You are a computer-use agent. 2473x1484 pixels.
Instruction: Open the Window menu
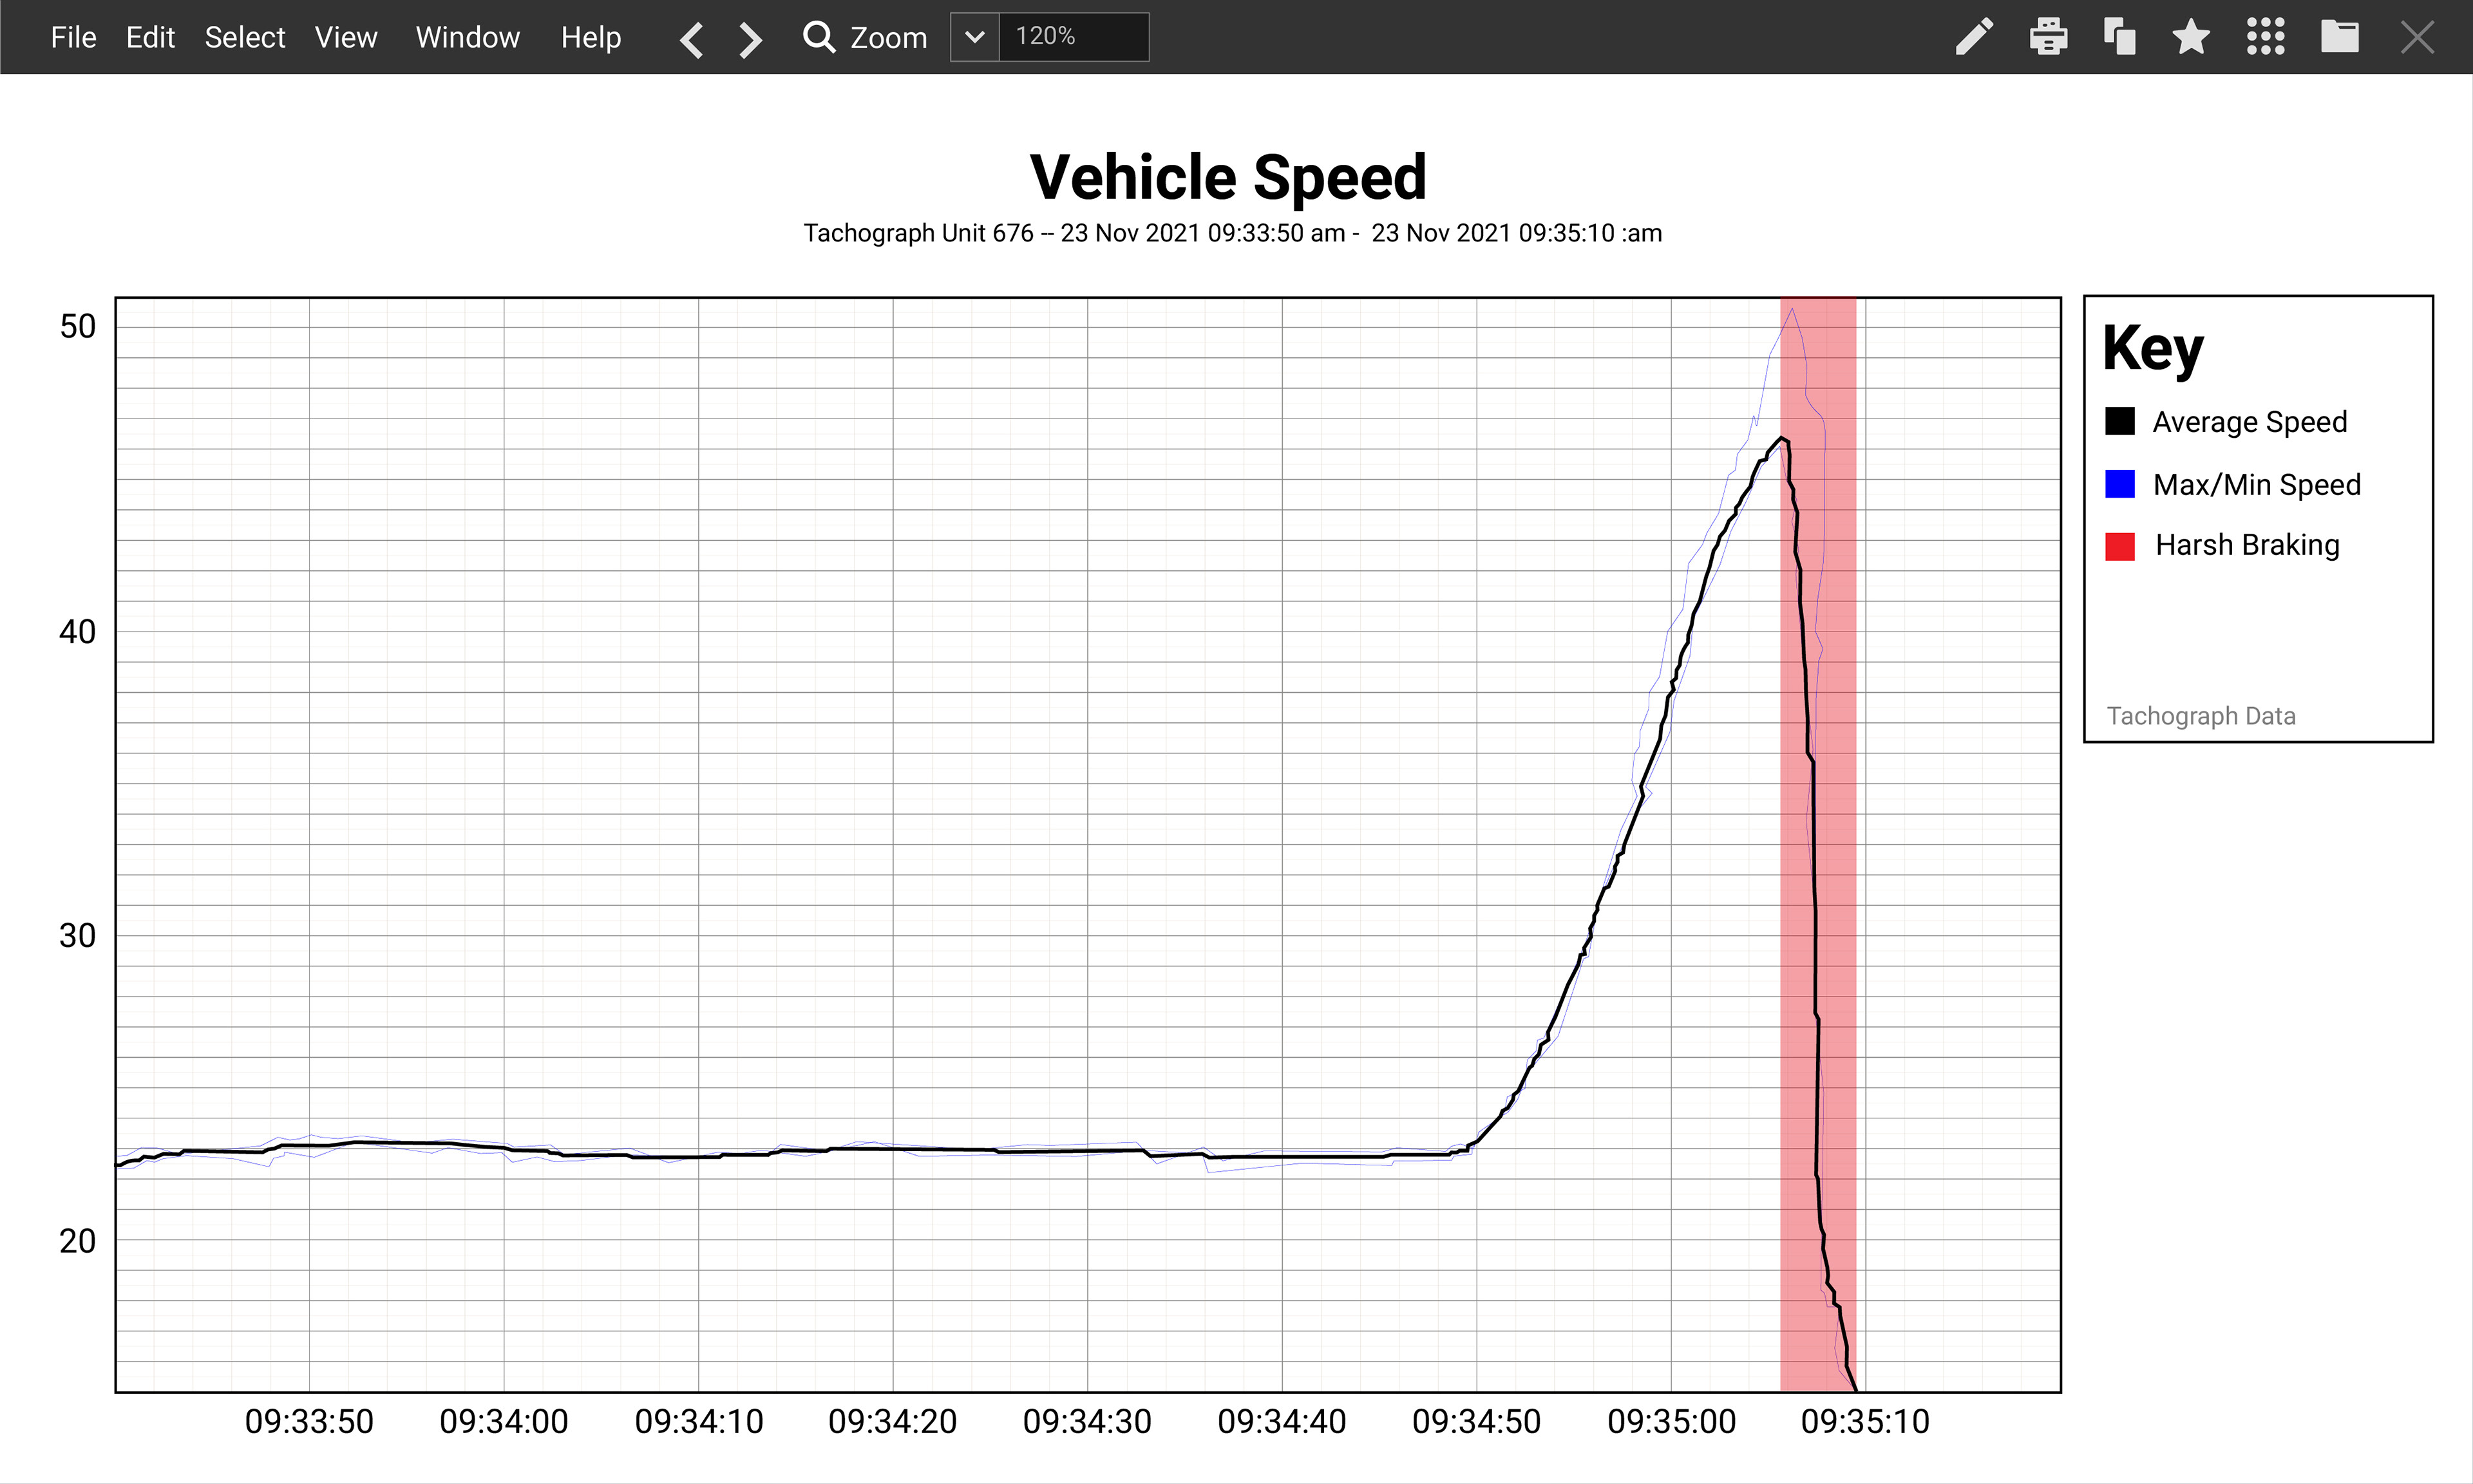[468, 37]
